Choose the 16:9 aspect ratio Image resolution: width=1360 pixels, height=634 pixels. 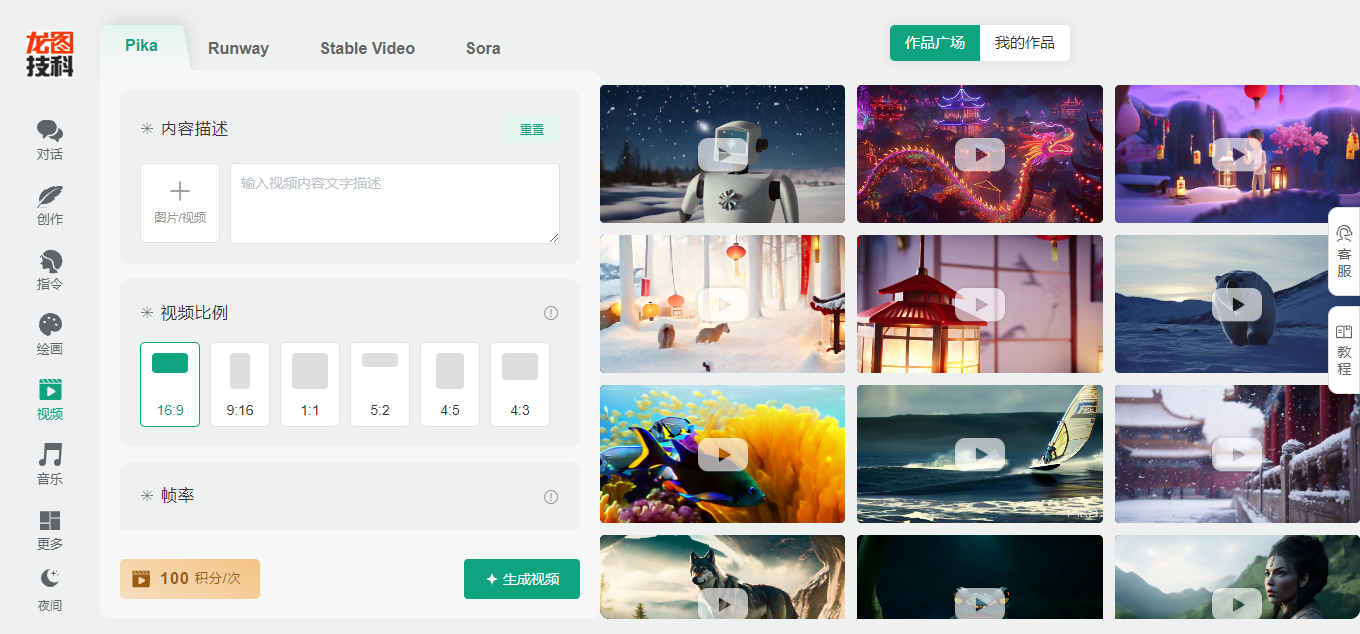tap(170, 384)
